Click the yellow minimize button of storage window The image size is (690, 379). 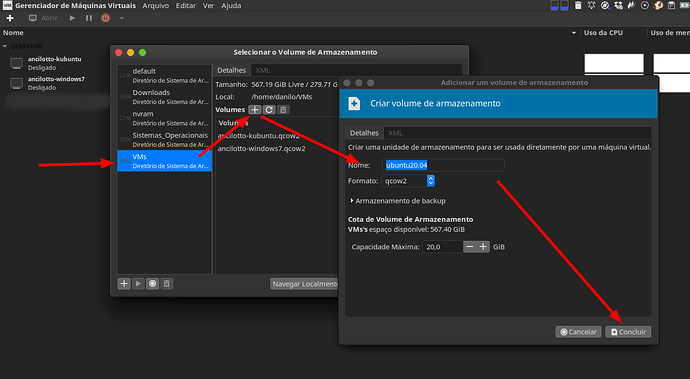(130, 52)
